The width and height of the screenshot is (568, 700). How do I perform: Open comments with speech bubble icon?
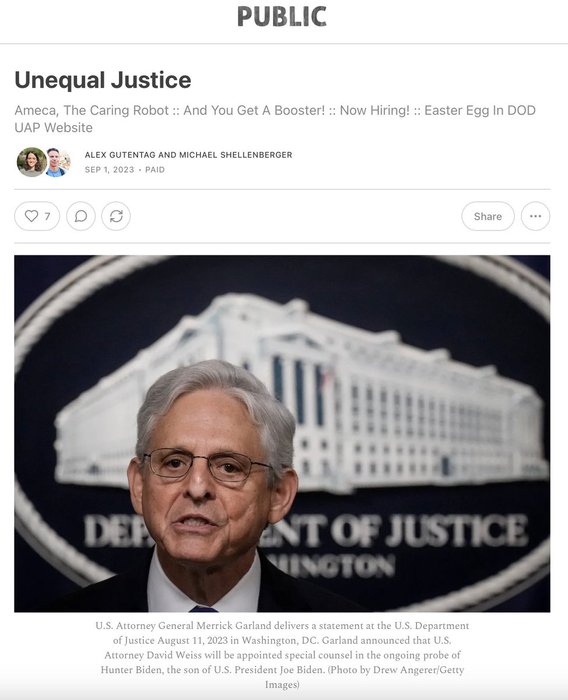pyautogui.click(x=81, y=216)
